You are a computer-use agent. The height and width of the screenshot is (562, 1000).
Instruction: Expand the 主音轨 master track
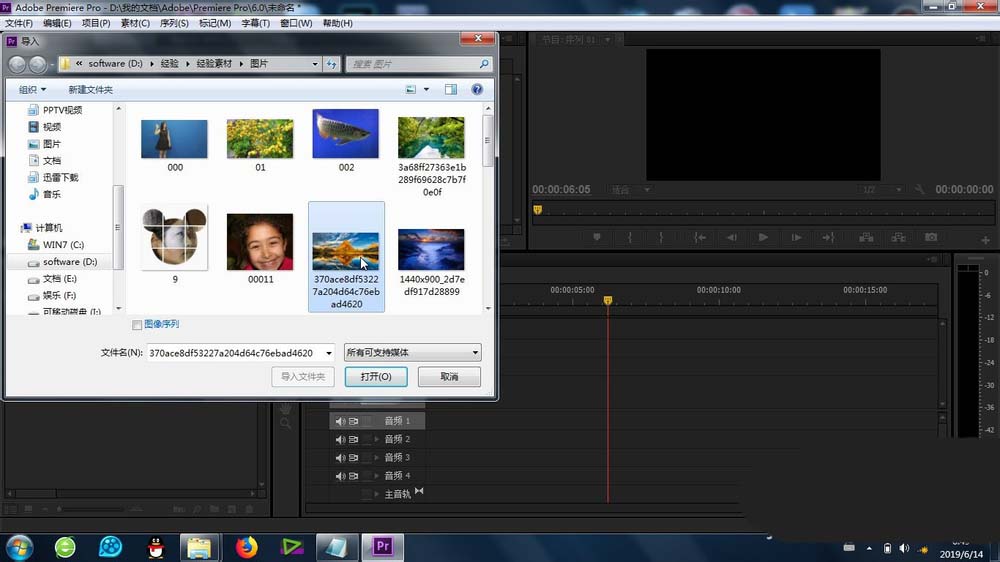click(x=376, y=494)
